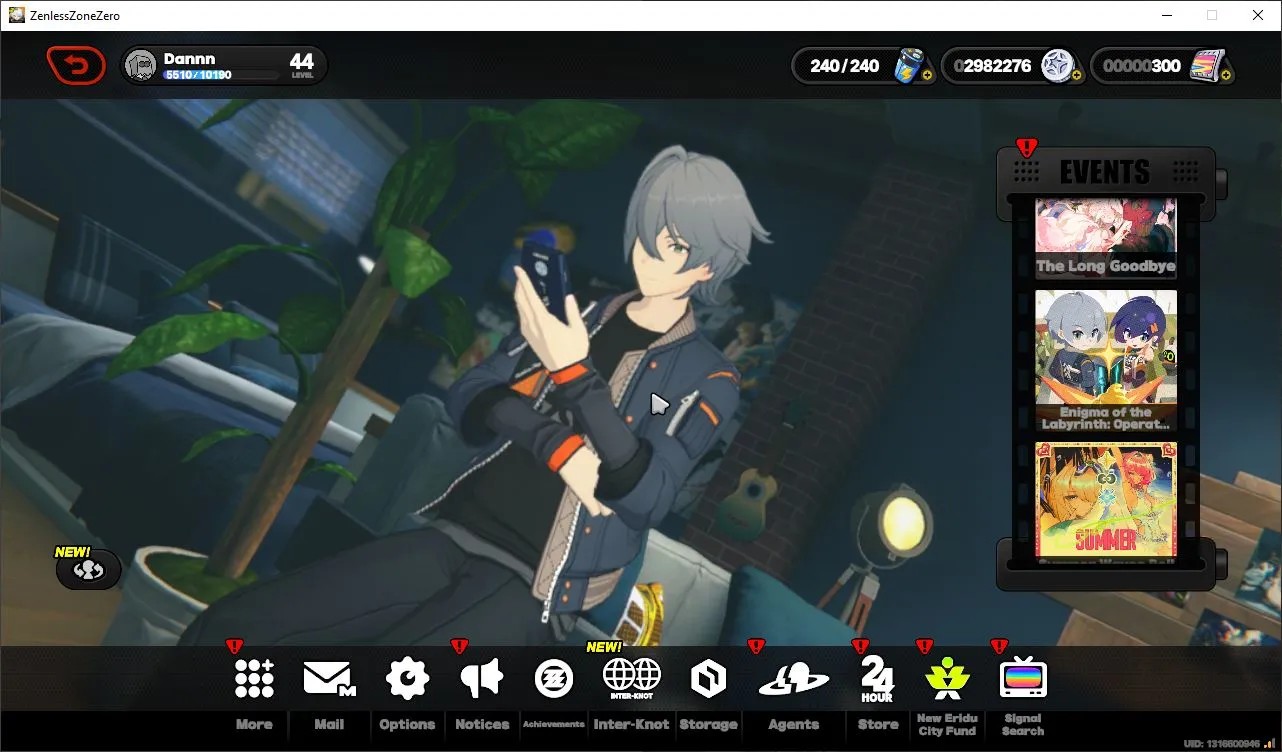Click the Agents text label

point(794,724)
